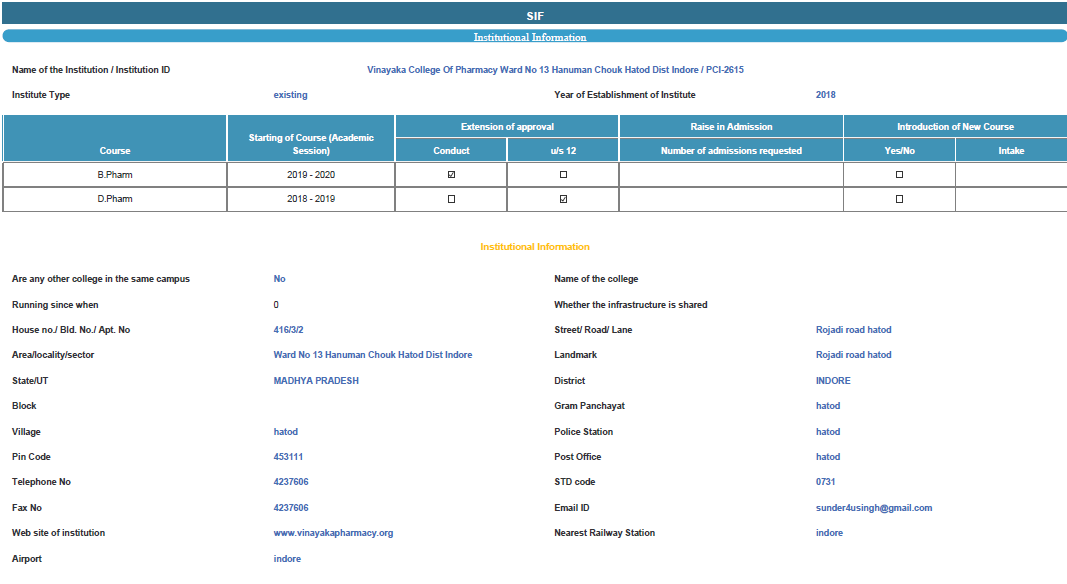This screenshot has height=584, width=1067.
Task: Click the Course column header
Action: [x=115, y=139]
